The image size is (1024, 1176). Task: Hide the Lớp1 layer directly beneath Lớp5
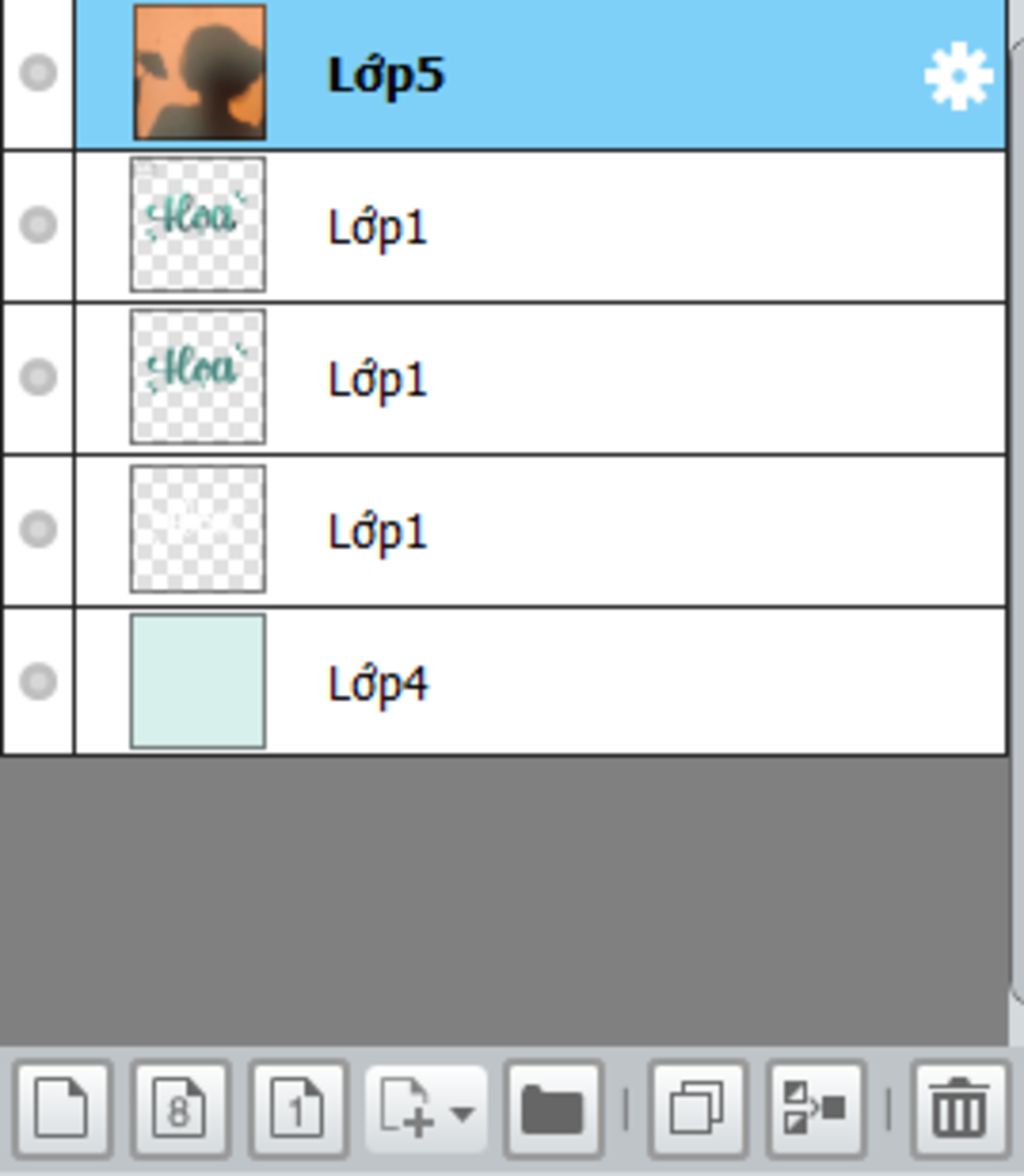pos(38,224)
